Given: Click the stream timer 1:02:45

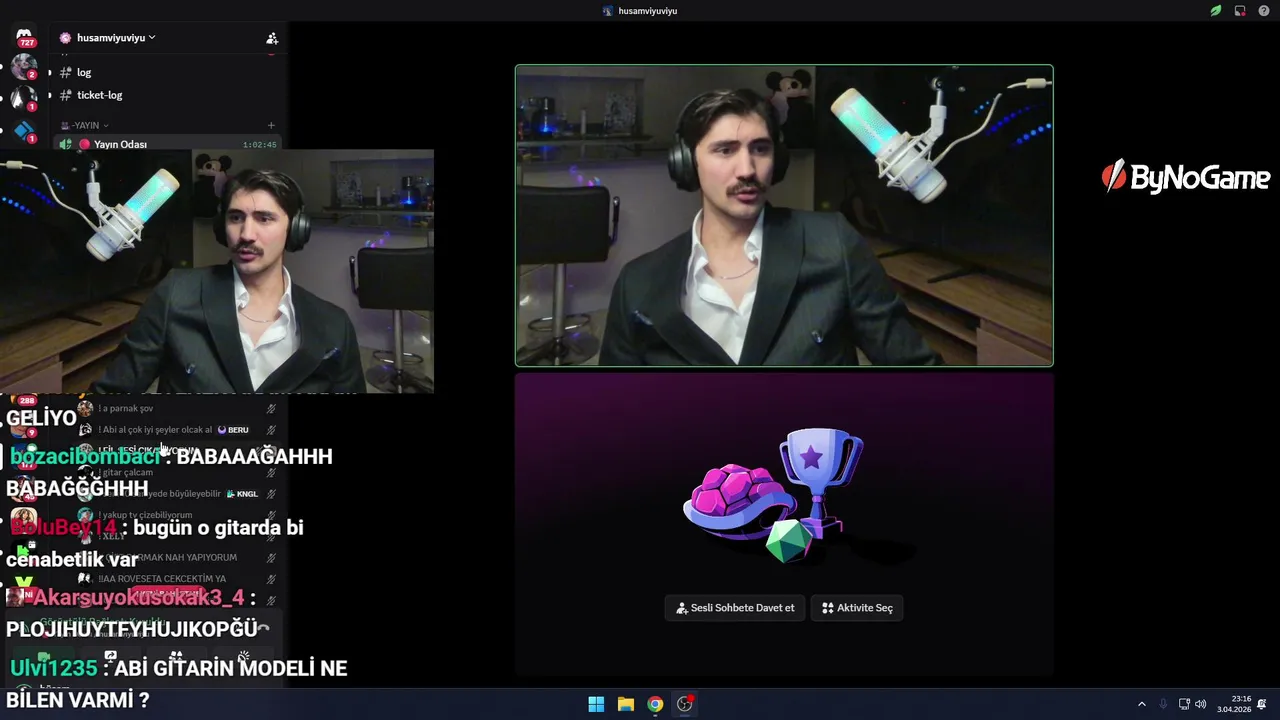Looking at the screenshot, I should coord(259,145).
